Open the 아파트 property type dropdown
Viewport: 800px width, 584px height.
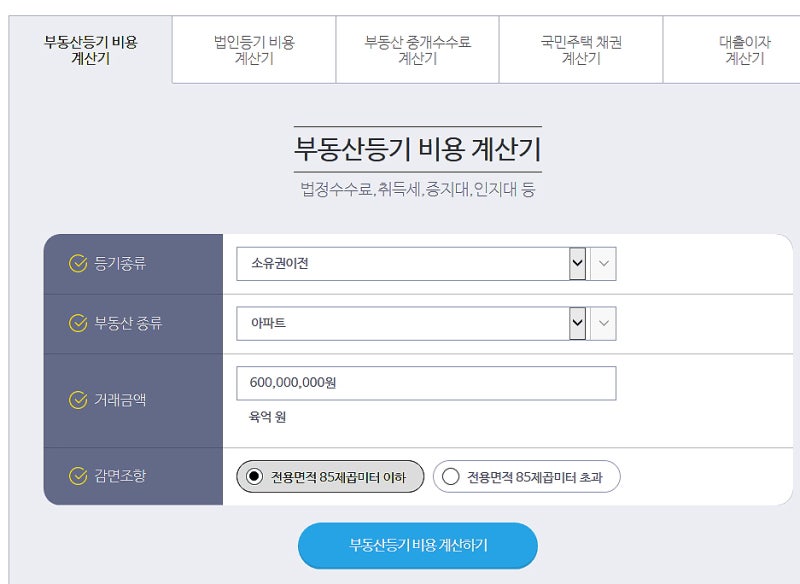(411, 323)
